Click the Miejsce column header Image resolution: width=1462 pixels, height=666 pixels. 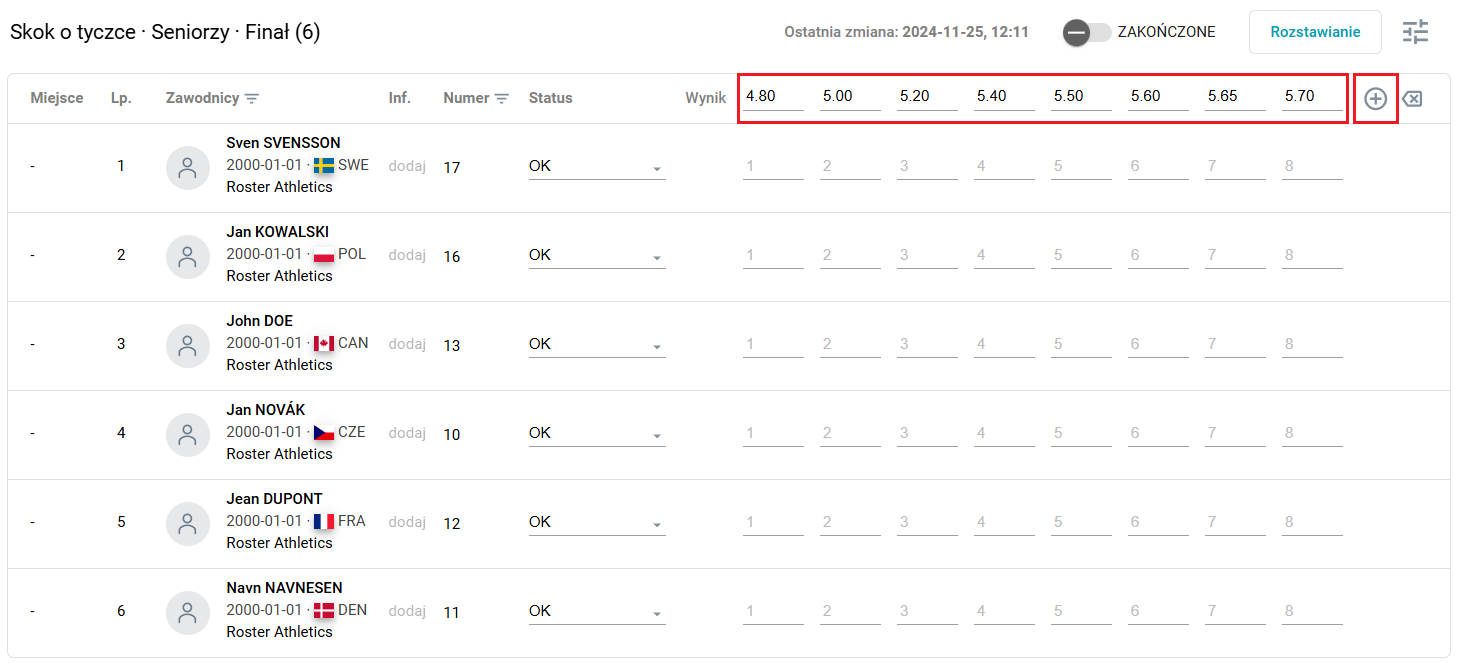coord(57,98)
